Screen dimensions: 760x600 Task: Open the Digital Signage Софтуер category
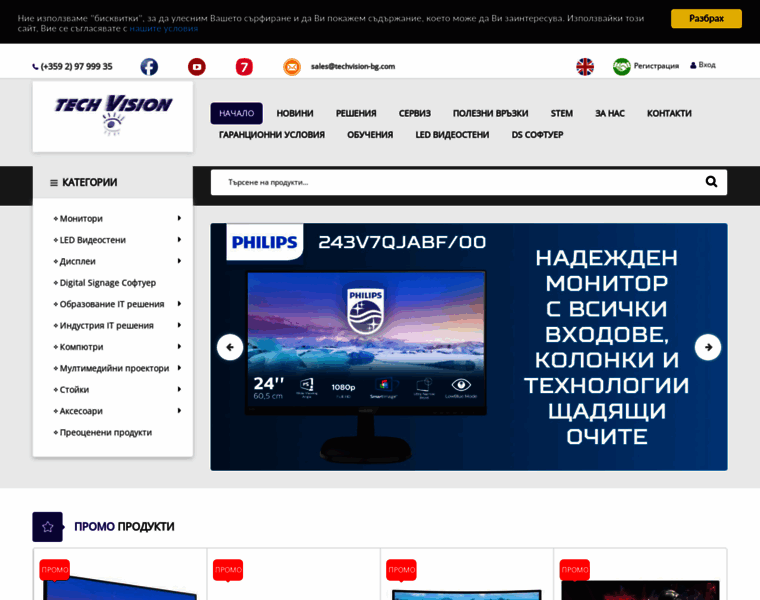[x=108, y=283]
